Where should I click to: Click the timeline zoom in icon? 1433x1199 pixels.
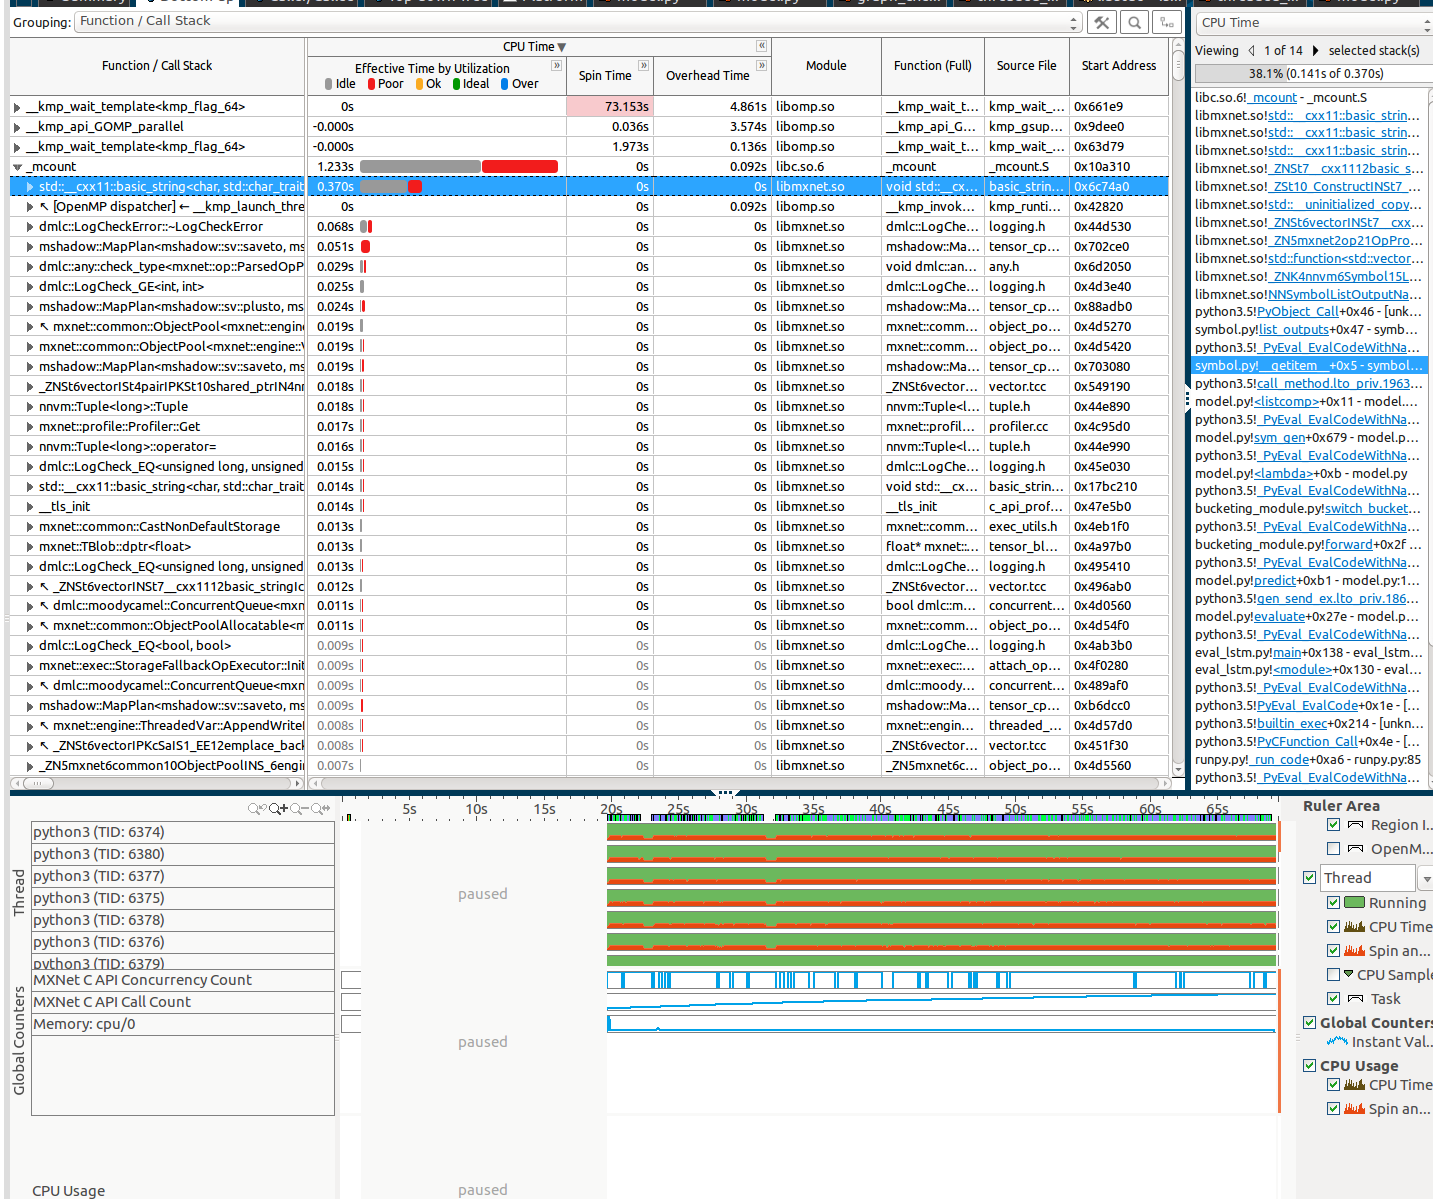tap(278, 808)
